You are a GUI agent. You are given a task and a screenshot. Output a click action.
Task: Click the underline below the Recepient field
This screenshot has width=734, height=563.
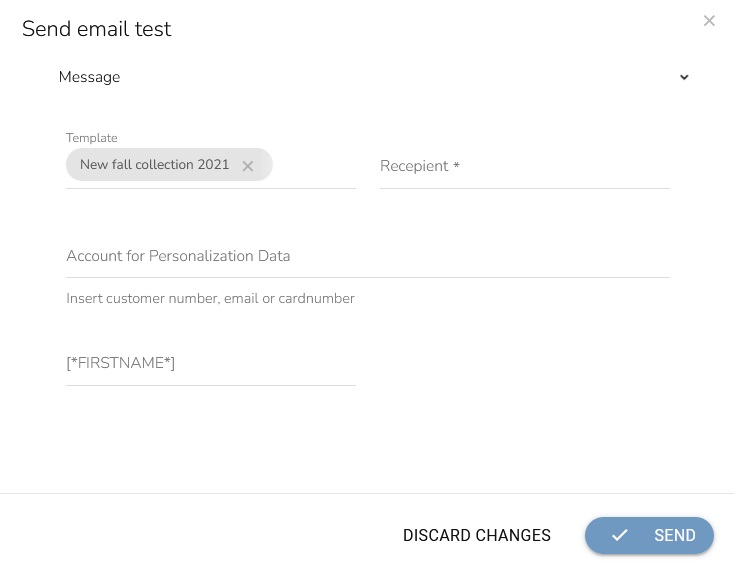click(x=524, y=188)
